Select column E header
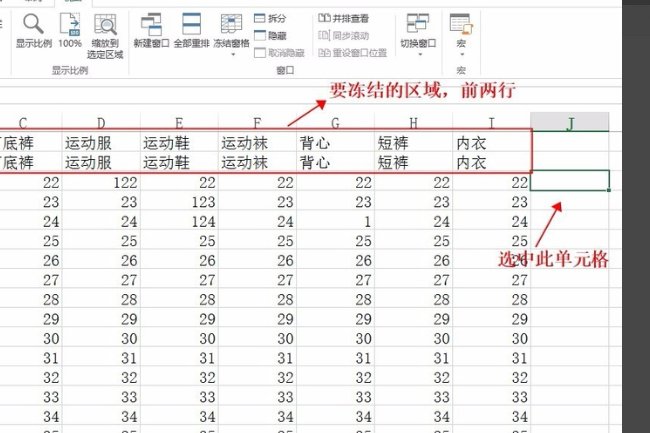650x433 pixels. pyautogui.click(x=179, y=123)
